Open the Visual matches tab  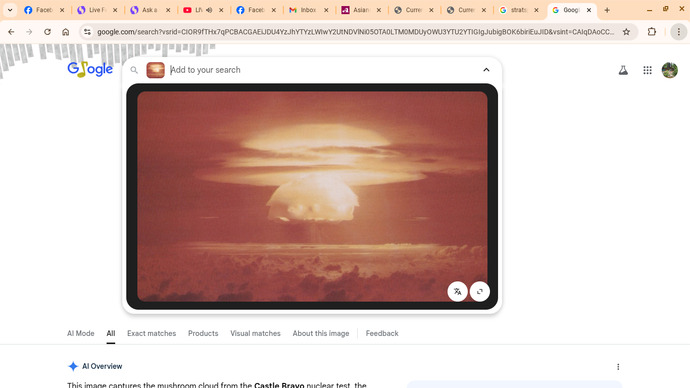tap(255, 333)
